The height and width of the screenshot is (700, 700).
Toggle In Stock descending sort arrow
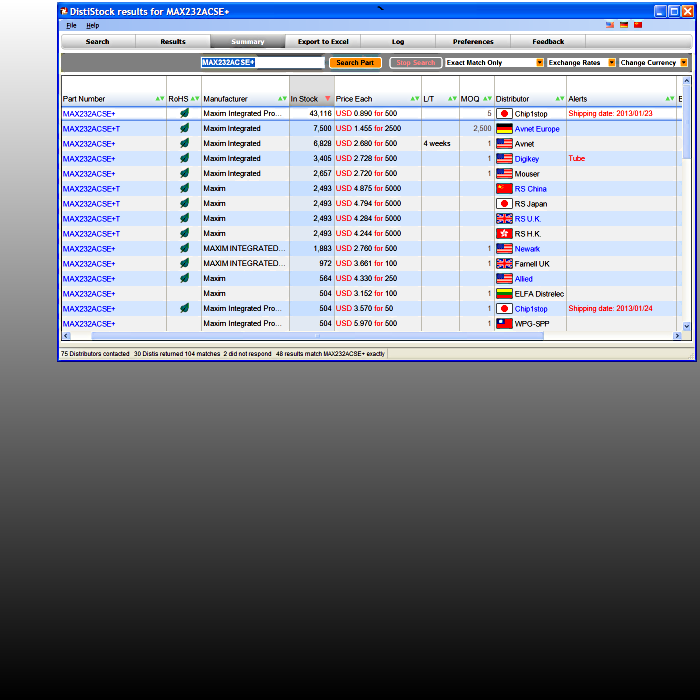coord(328,99)
